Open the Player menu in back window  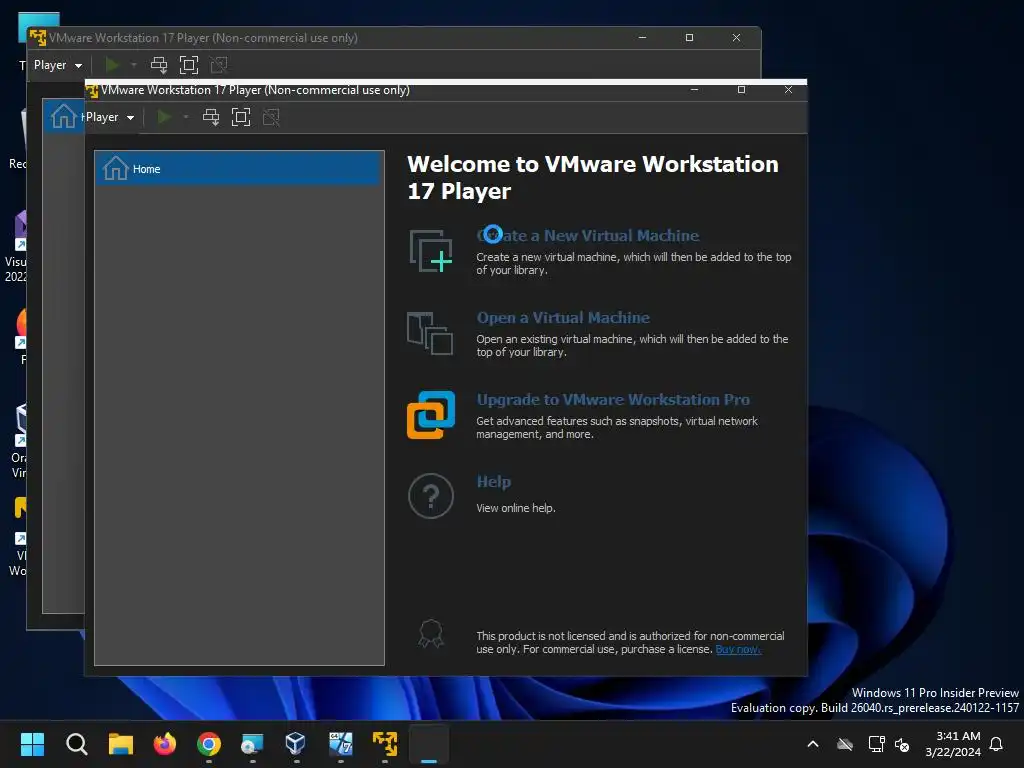coord(58,65)
